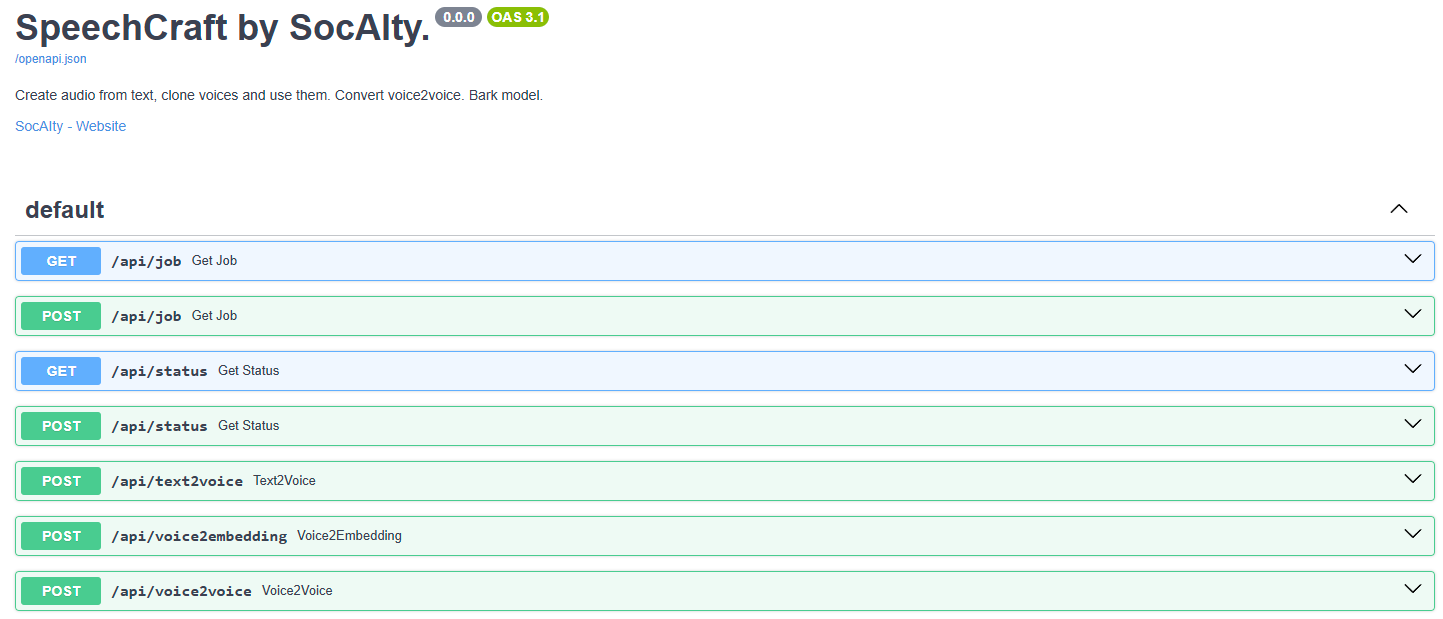Expand the GET /api/status row arrow

(1412, 369)
